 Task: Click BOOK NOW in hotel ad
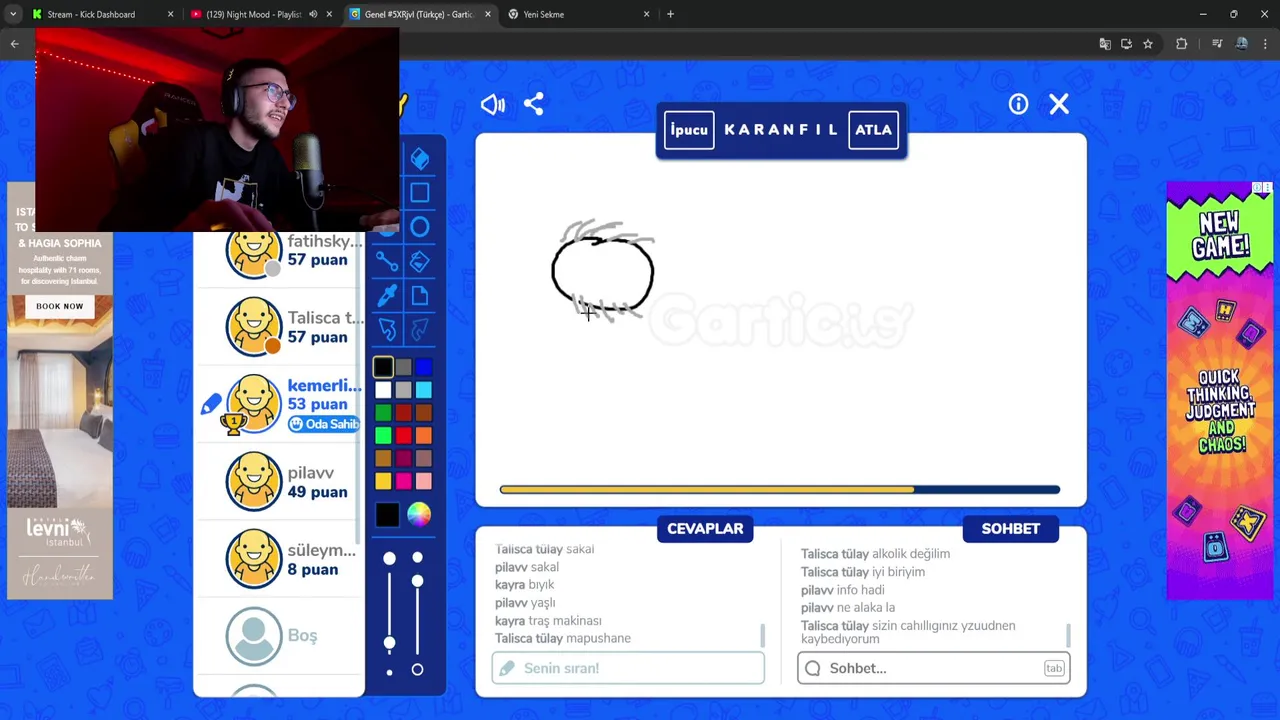[x=60, y=306]
